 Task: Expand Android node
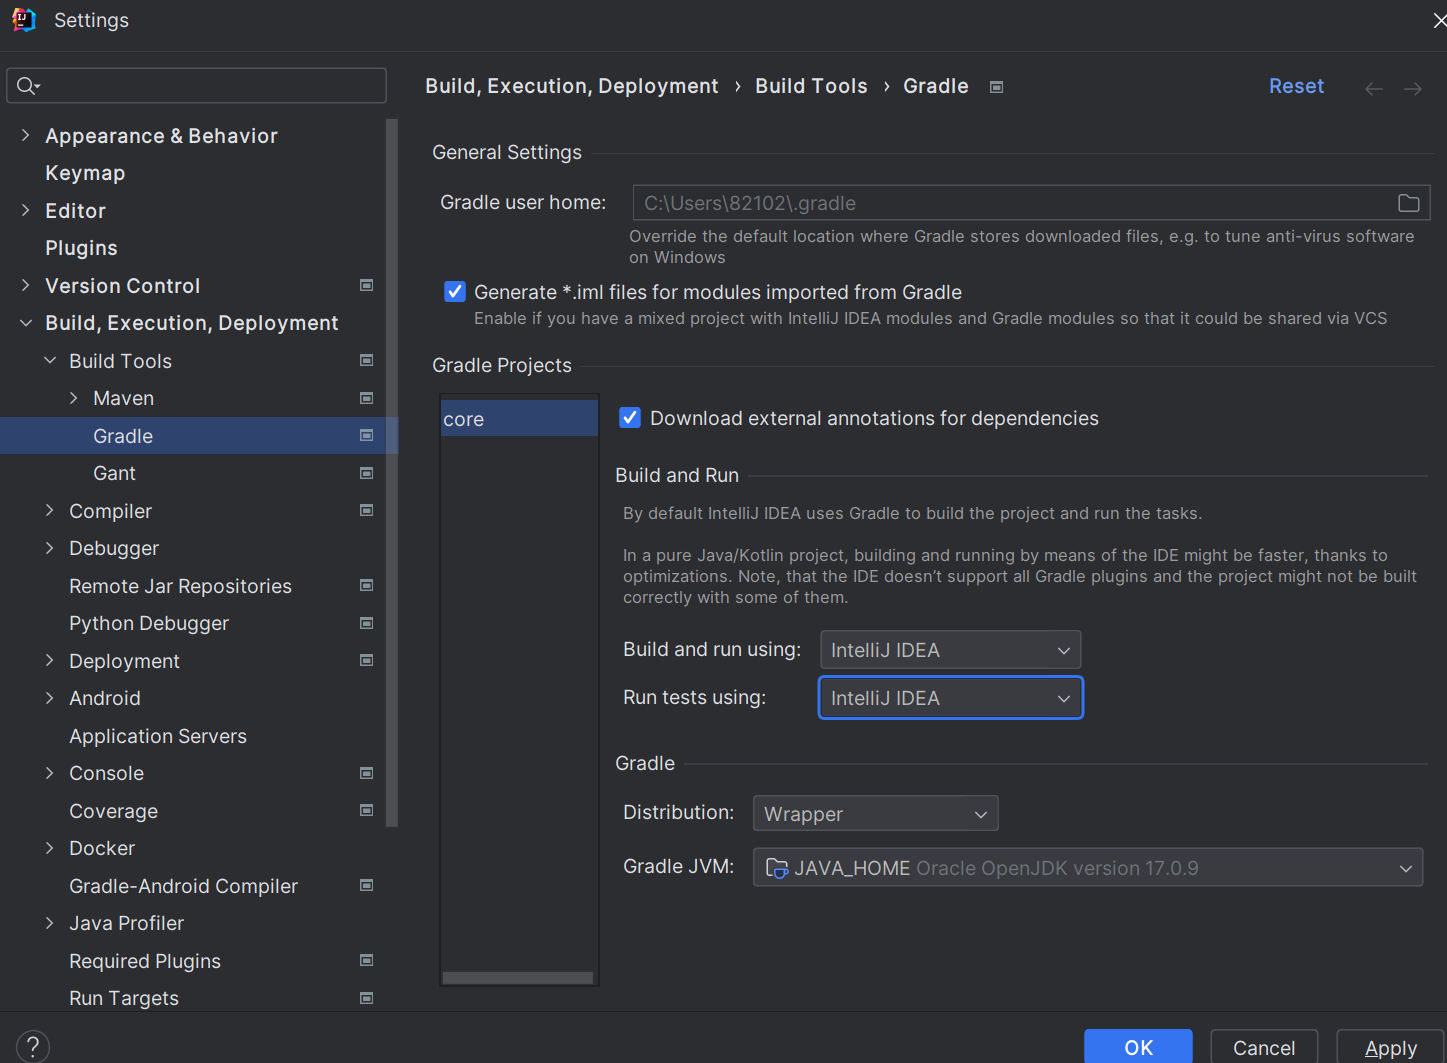click(50, 698)
